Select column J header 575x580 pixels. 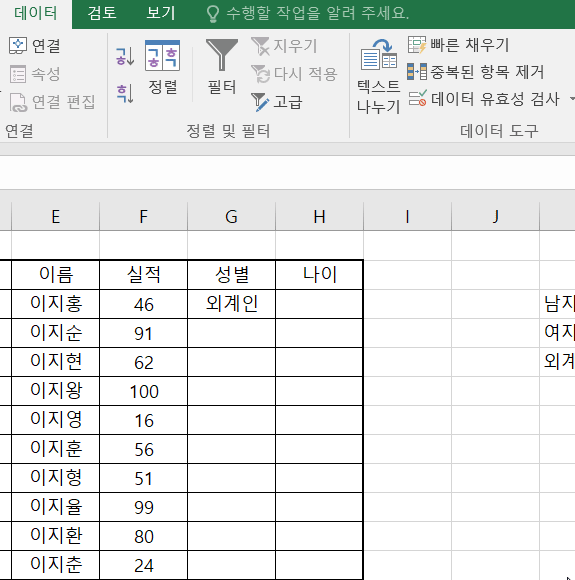(x=496, y=216)
